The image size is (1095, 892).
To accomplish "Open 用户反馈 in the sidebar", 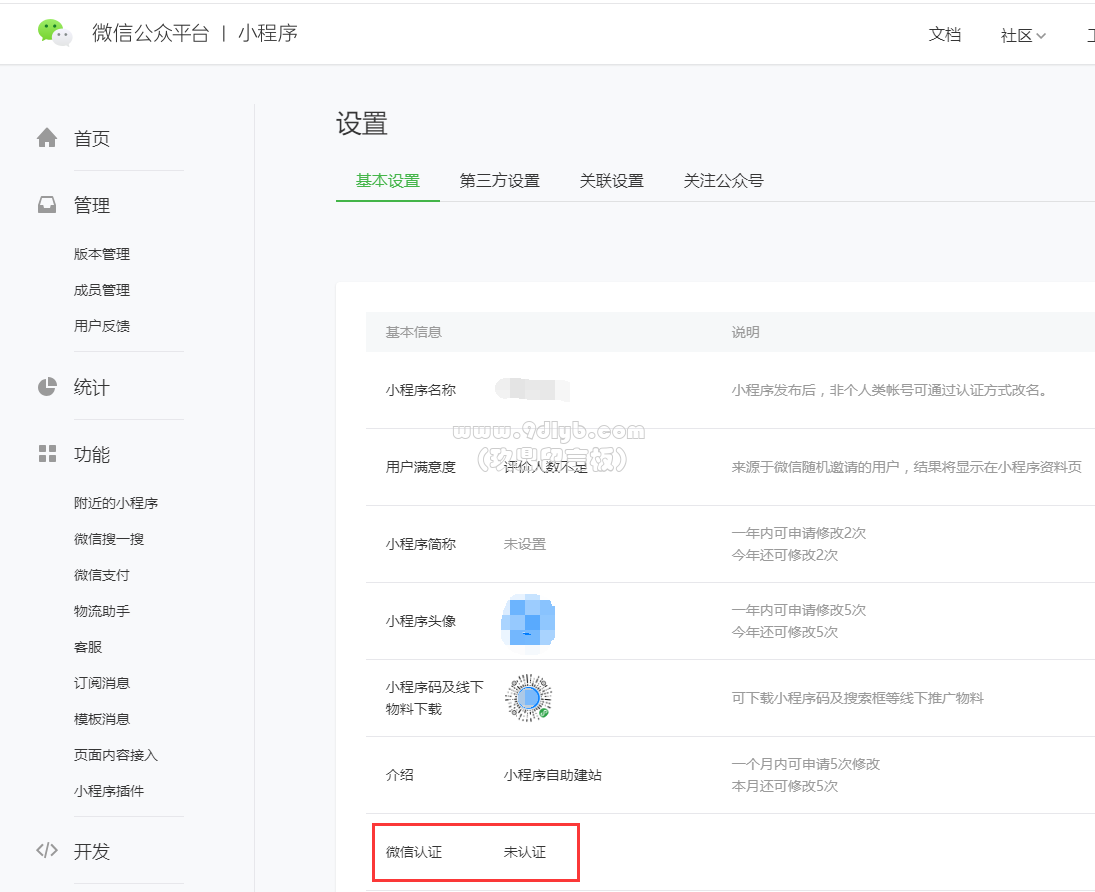I will (102, 326).
